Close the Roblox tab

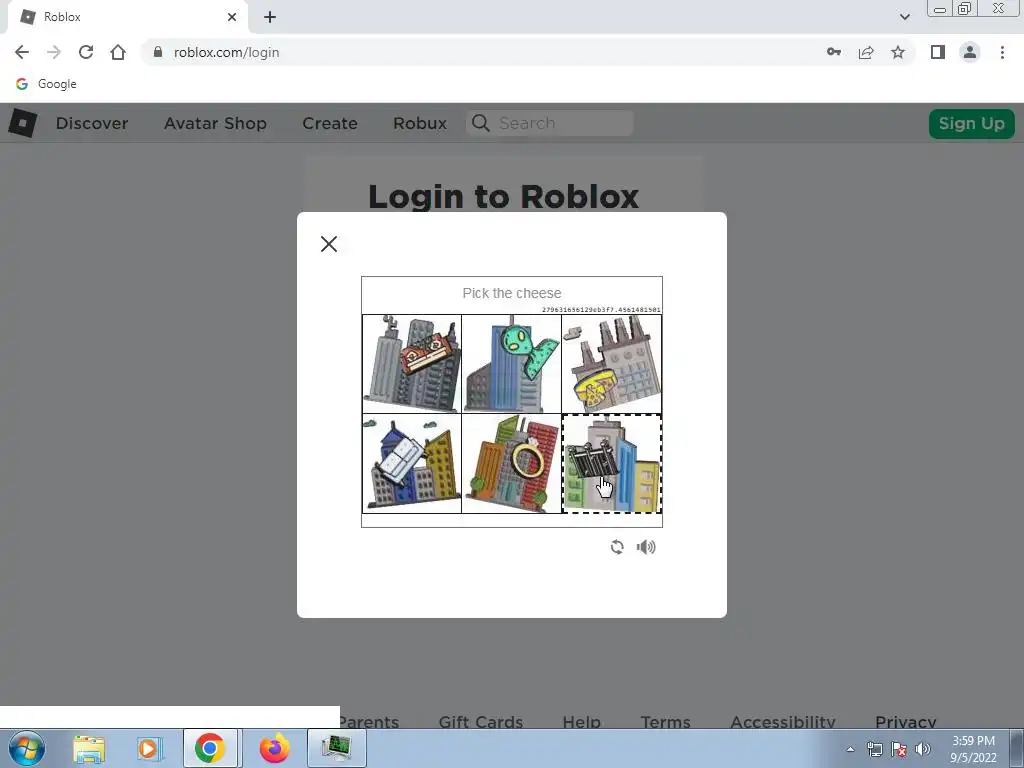click(232, 17)
